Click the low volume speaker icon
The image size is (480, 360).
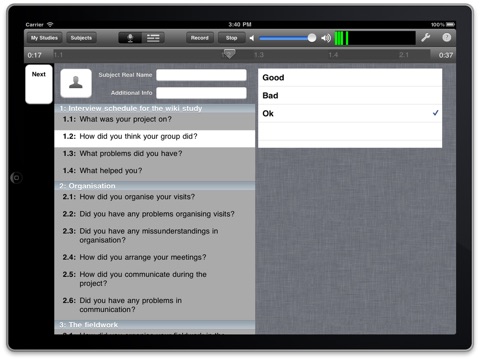click(x=252, y=38)
